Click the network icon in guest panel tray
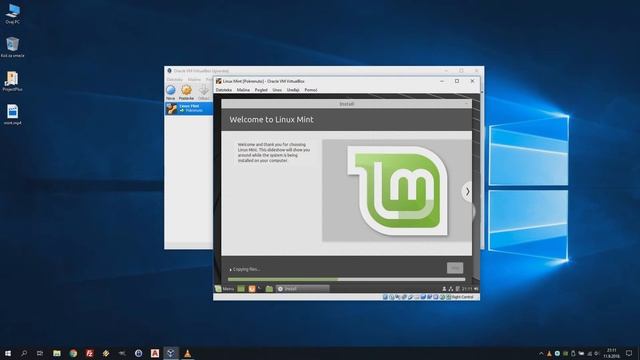 pos(451,289)
